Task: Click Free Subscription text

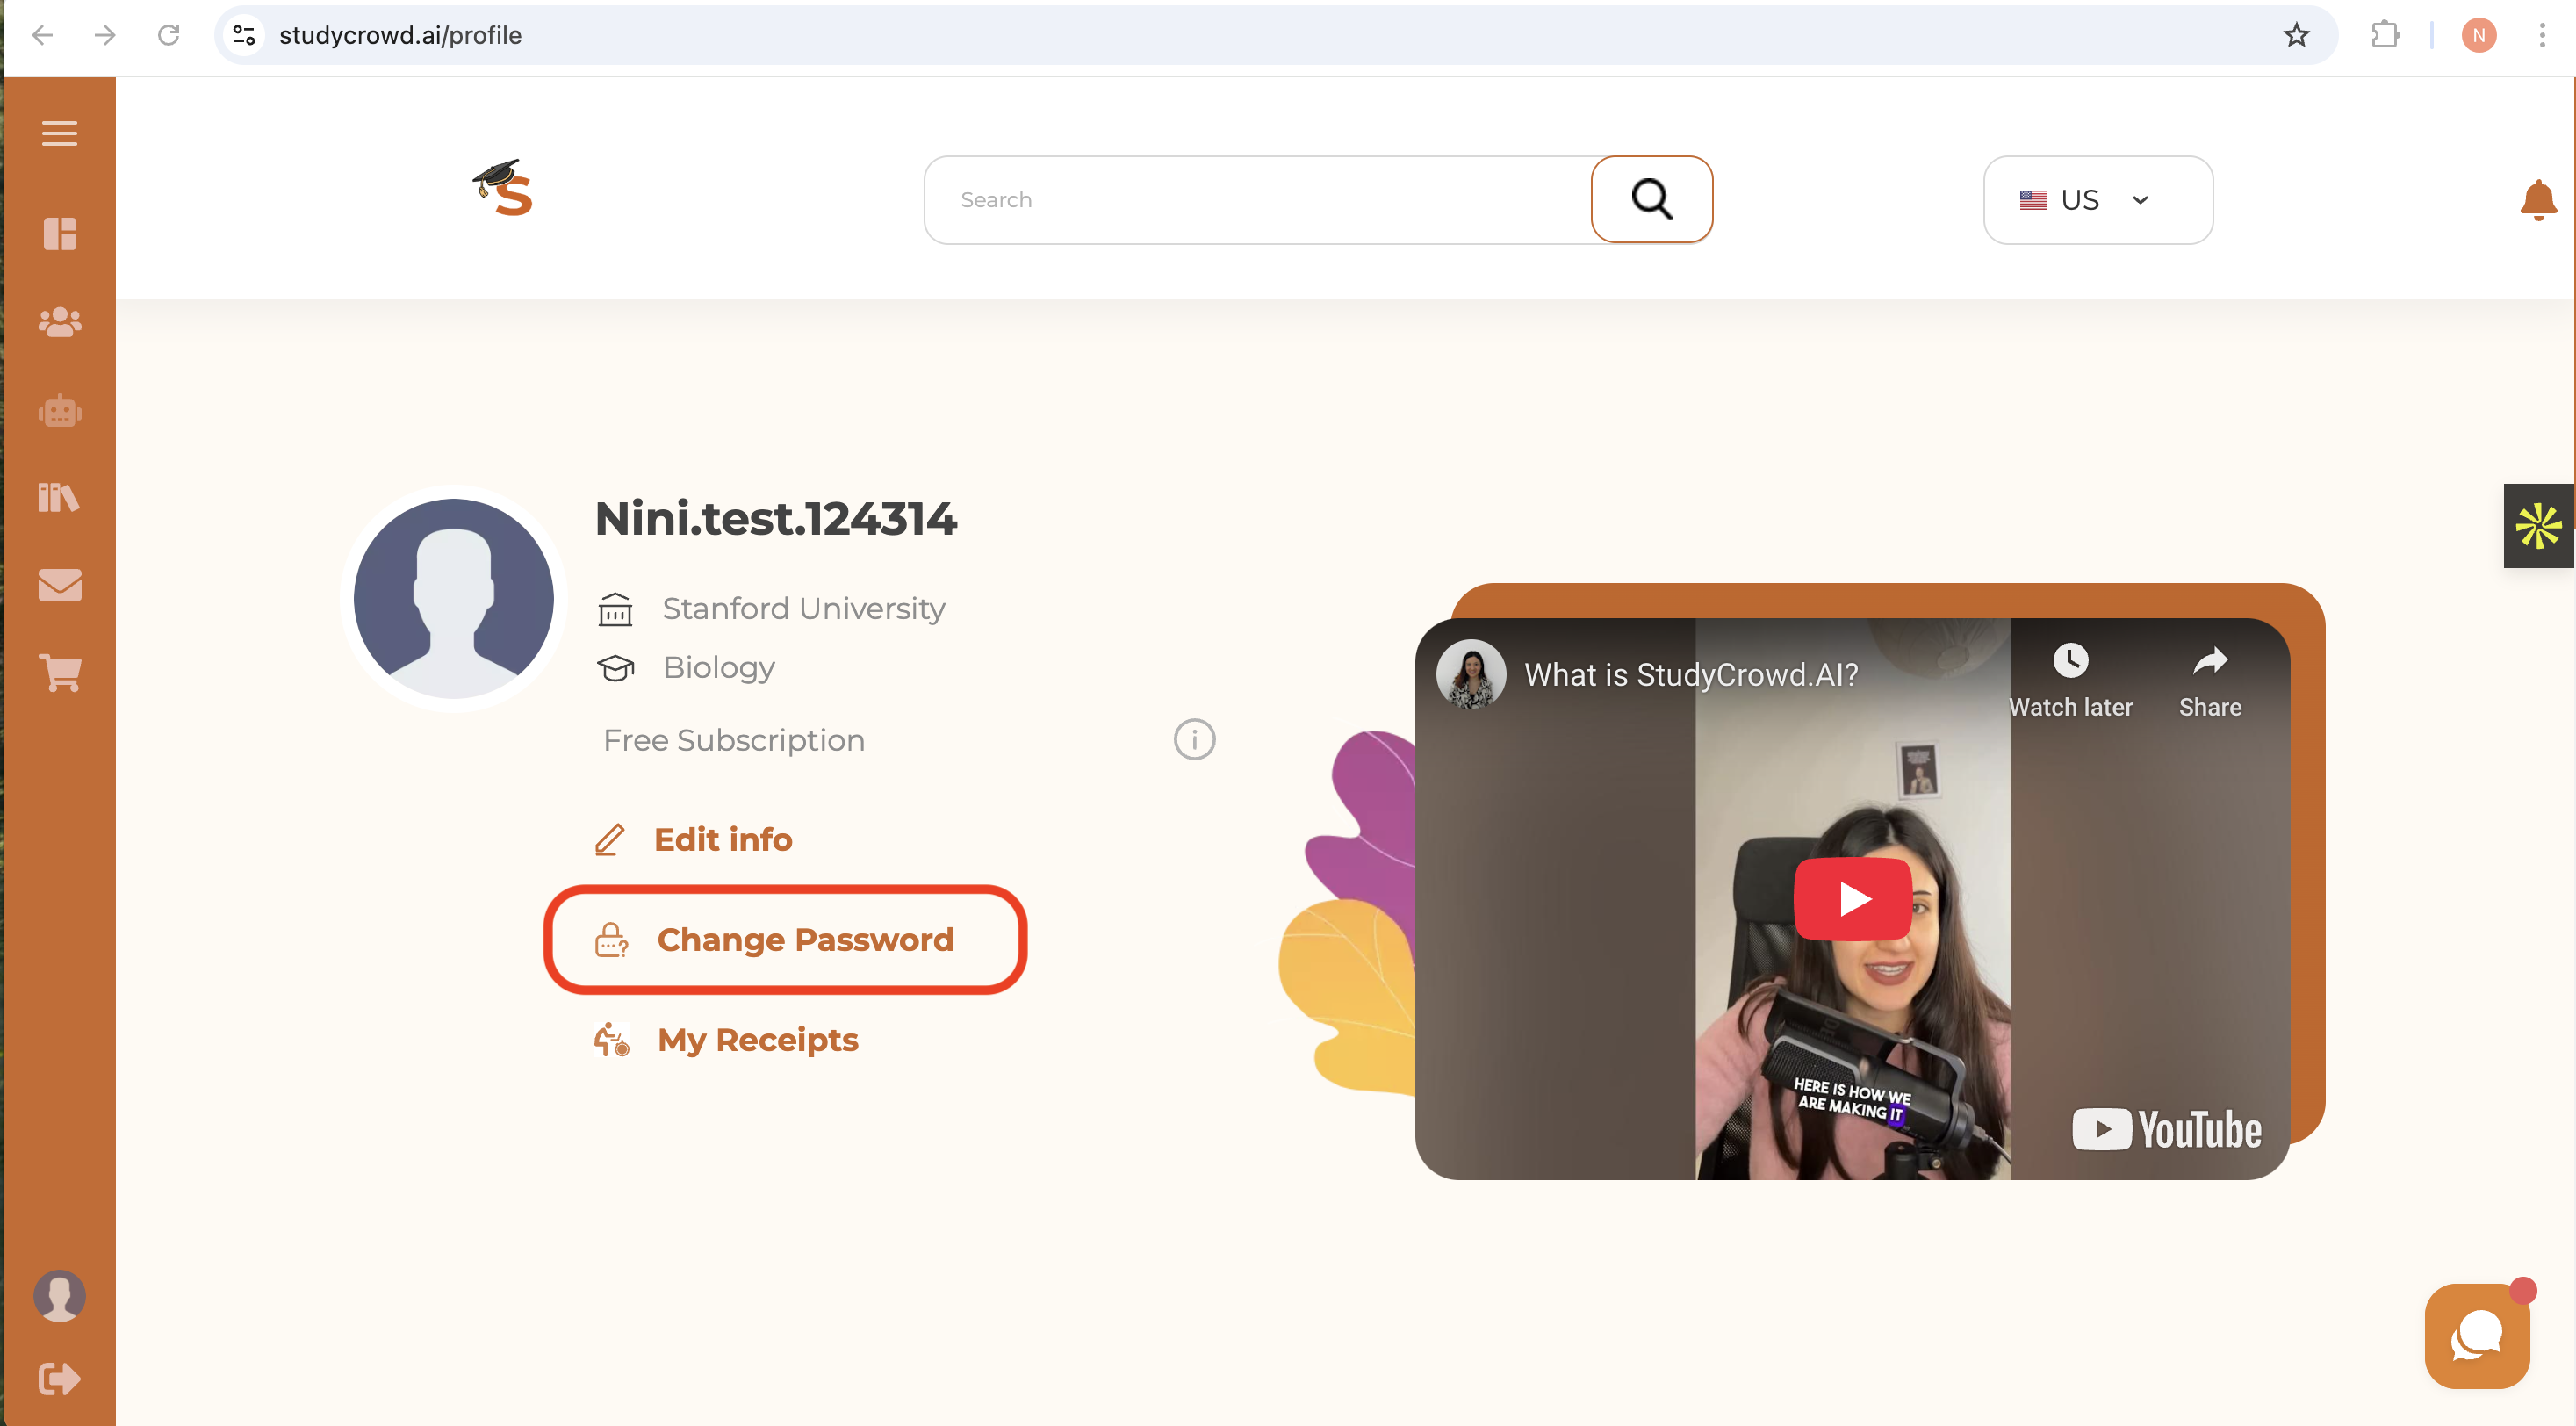Action: point(734,740)
